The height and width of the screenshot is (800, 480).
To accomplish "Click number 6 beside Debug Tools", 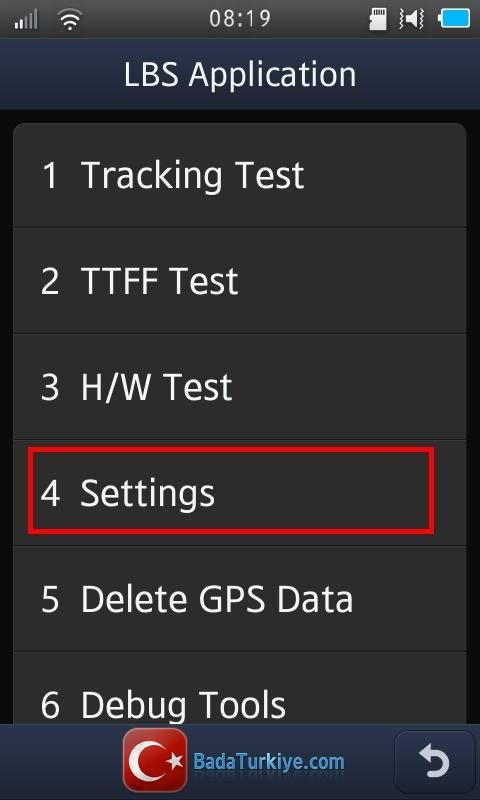I will 49,705.
